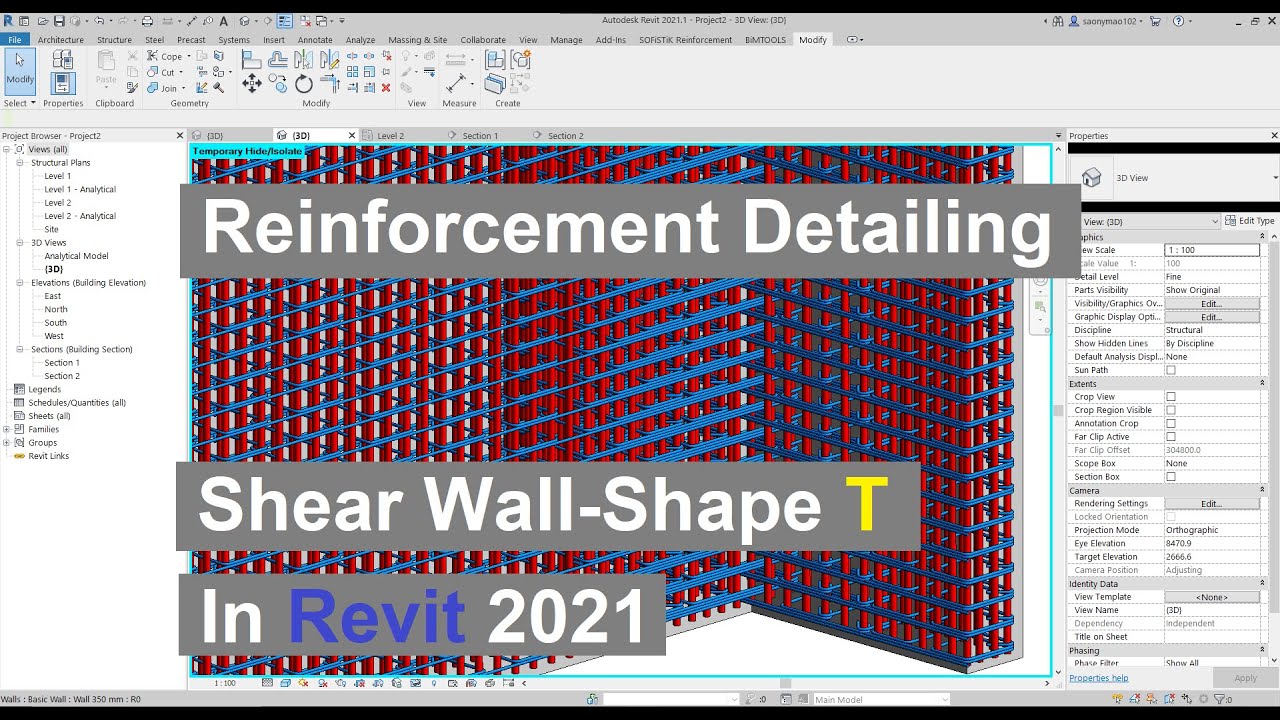Click the View Scale 1 : 100 field
1280x720 pixels.
point(1212,250)
